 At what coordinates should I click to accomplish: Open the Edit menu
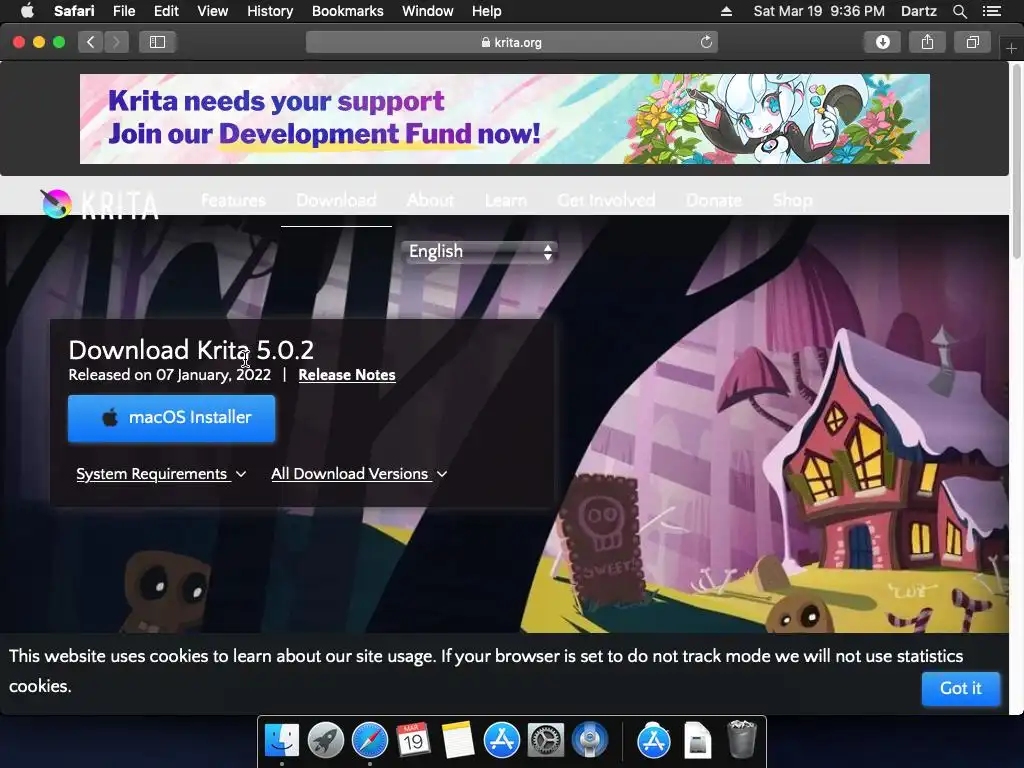166,11
